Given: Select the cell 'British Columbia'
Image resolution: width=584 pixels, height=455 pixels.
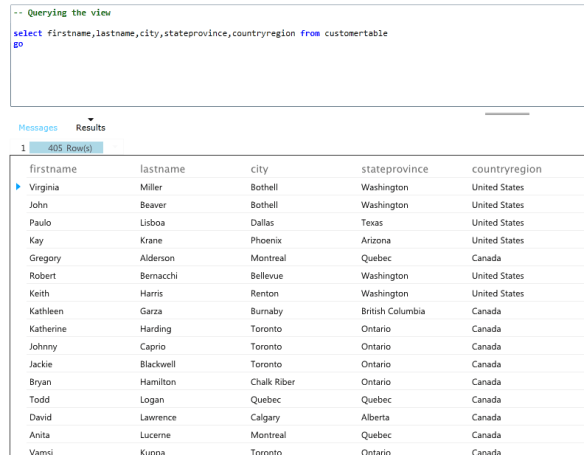Looking at the screenshot, I should point(393,311).
